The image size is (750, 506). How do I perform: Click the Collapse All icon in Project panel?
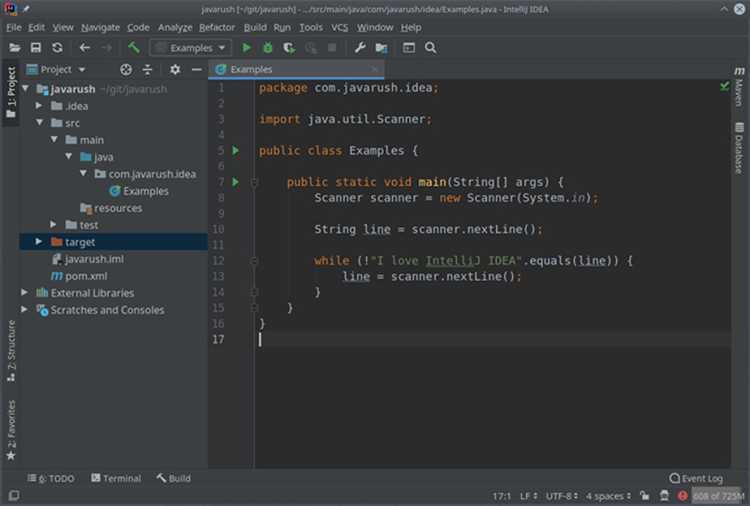[x=147, y=70]
